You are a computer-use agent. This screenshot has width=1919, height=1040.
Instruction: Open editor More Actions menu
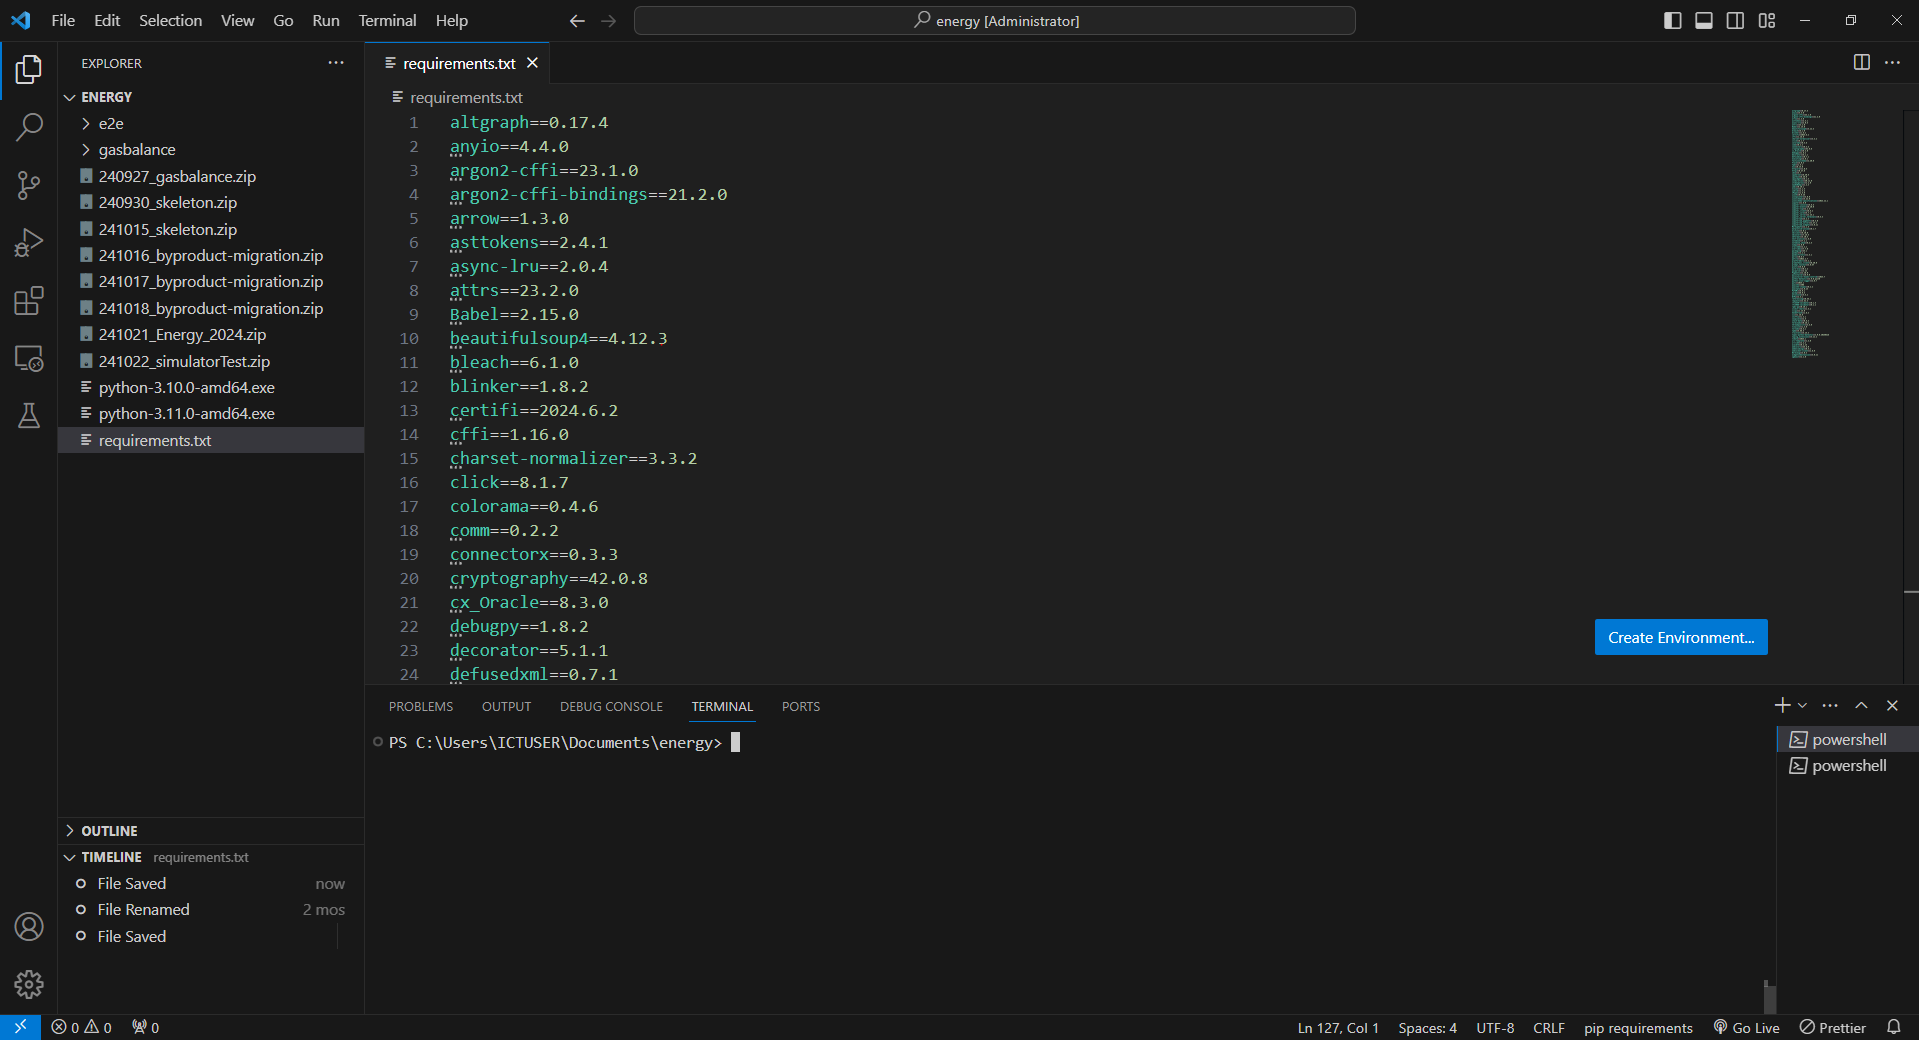(1892, 62)
